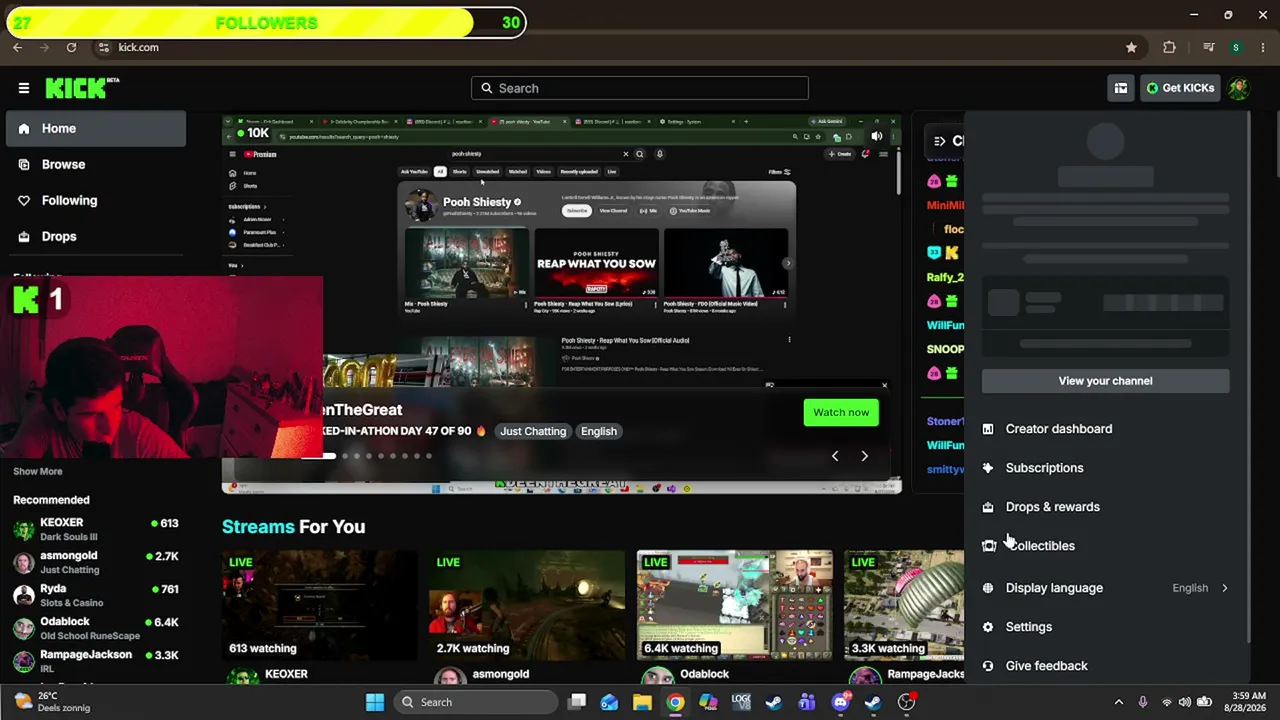
Task: Open Odablock stream thumbnail 6.4K watching
Action: [735, 605]
